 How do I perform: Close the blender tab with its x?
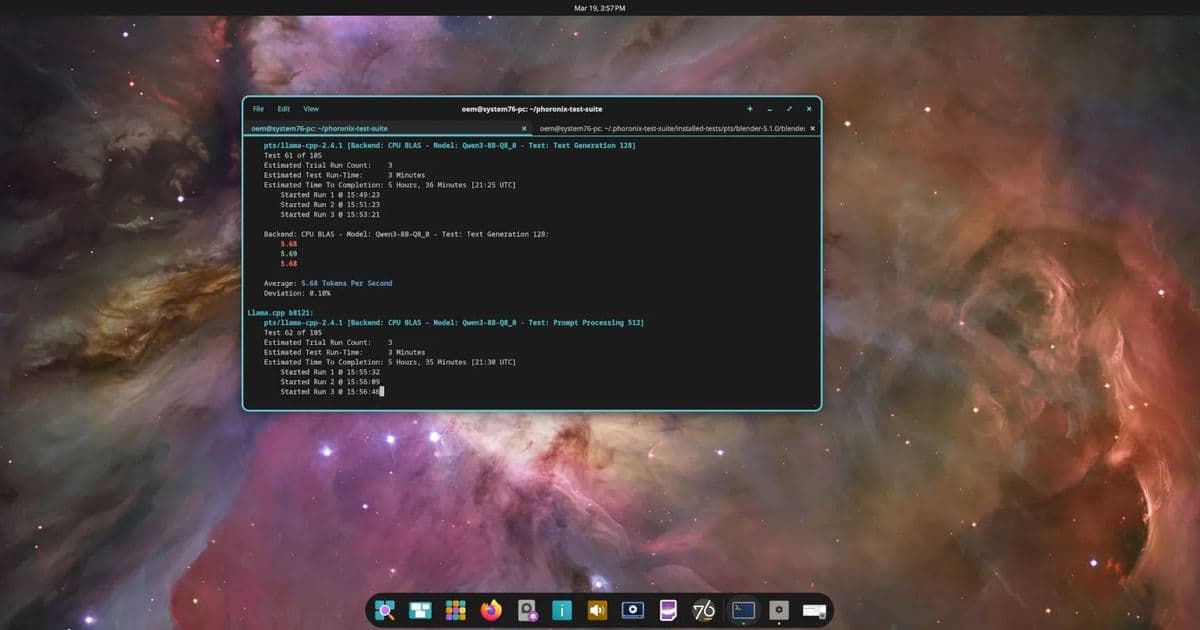[x=811, y=128]
